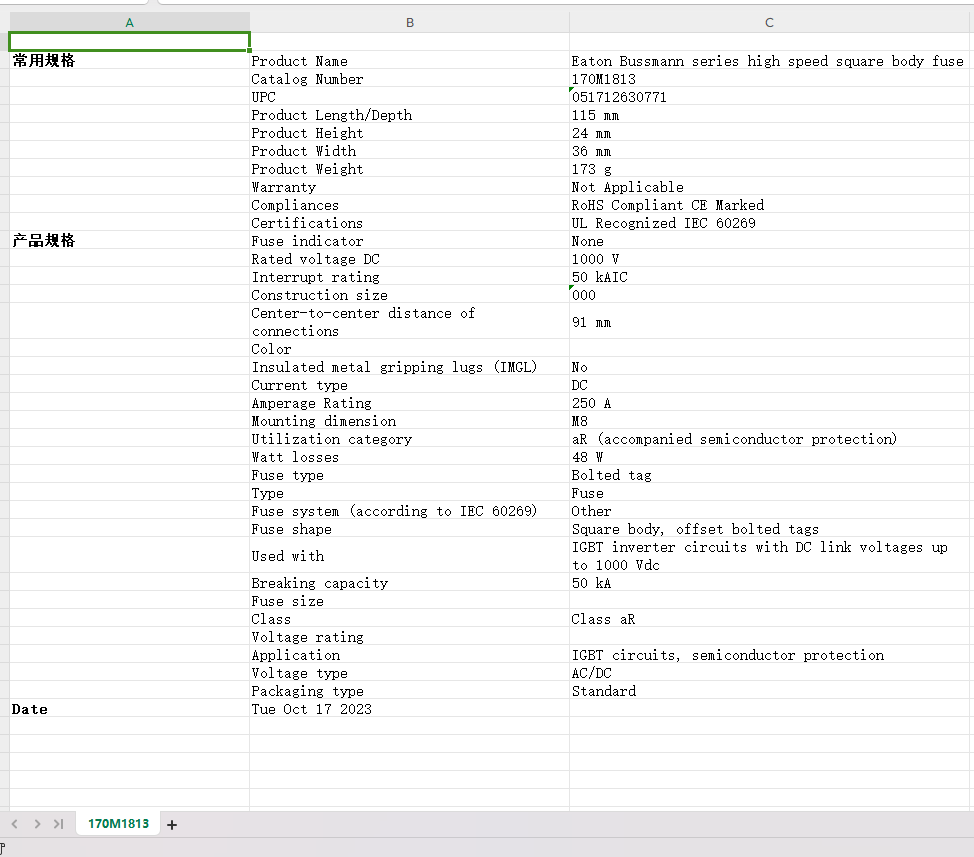Select the 'Fuse shape' cell
Screen dimensions: 974x857
tap(409, 528)
